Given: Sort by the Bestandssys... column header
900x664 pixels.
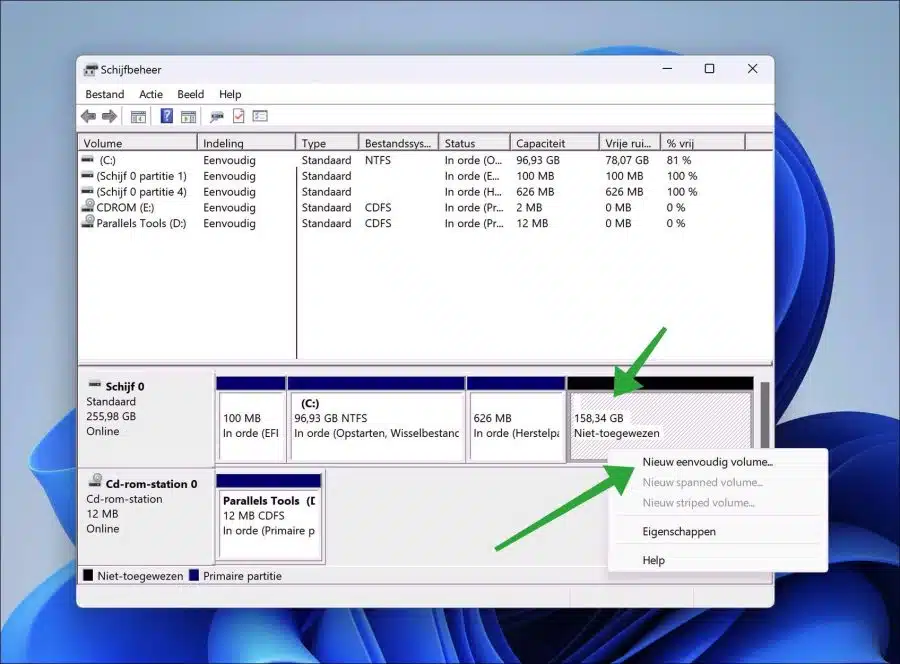Looking at the screenshot, I should click(399, 143).
